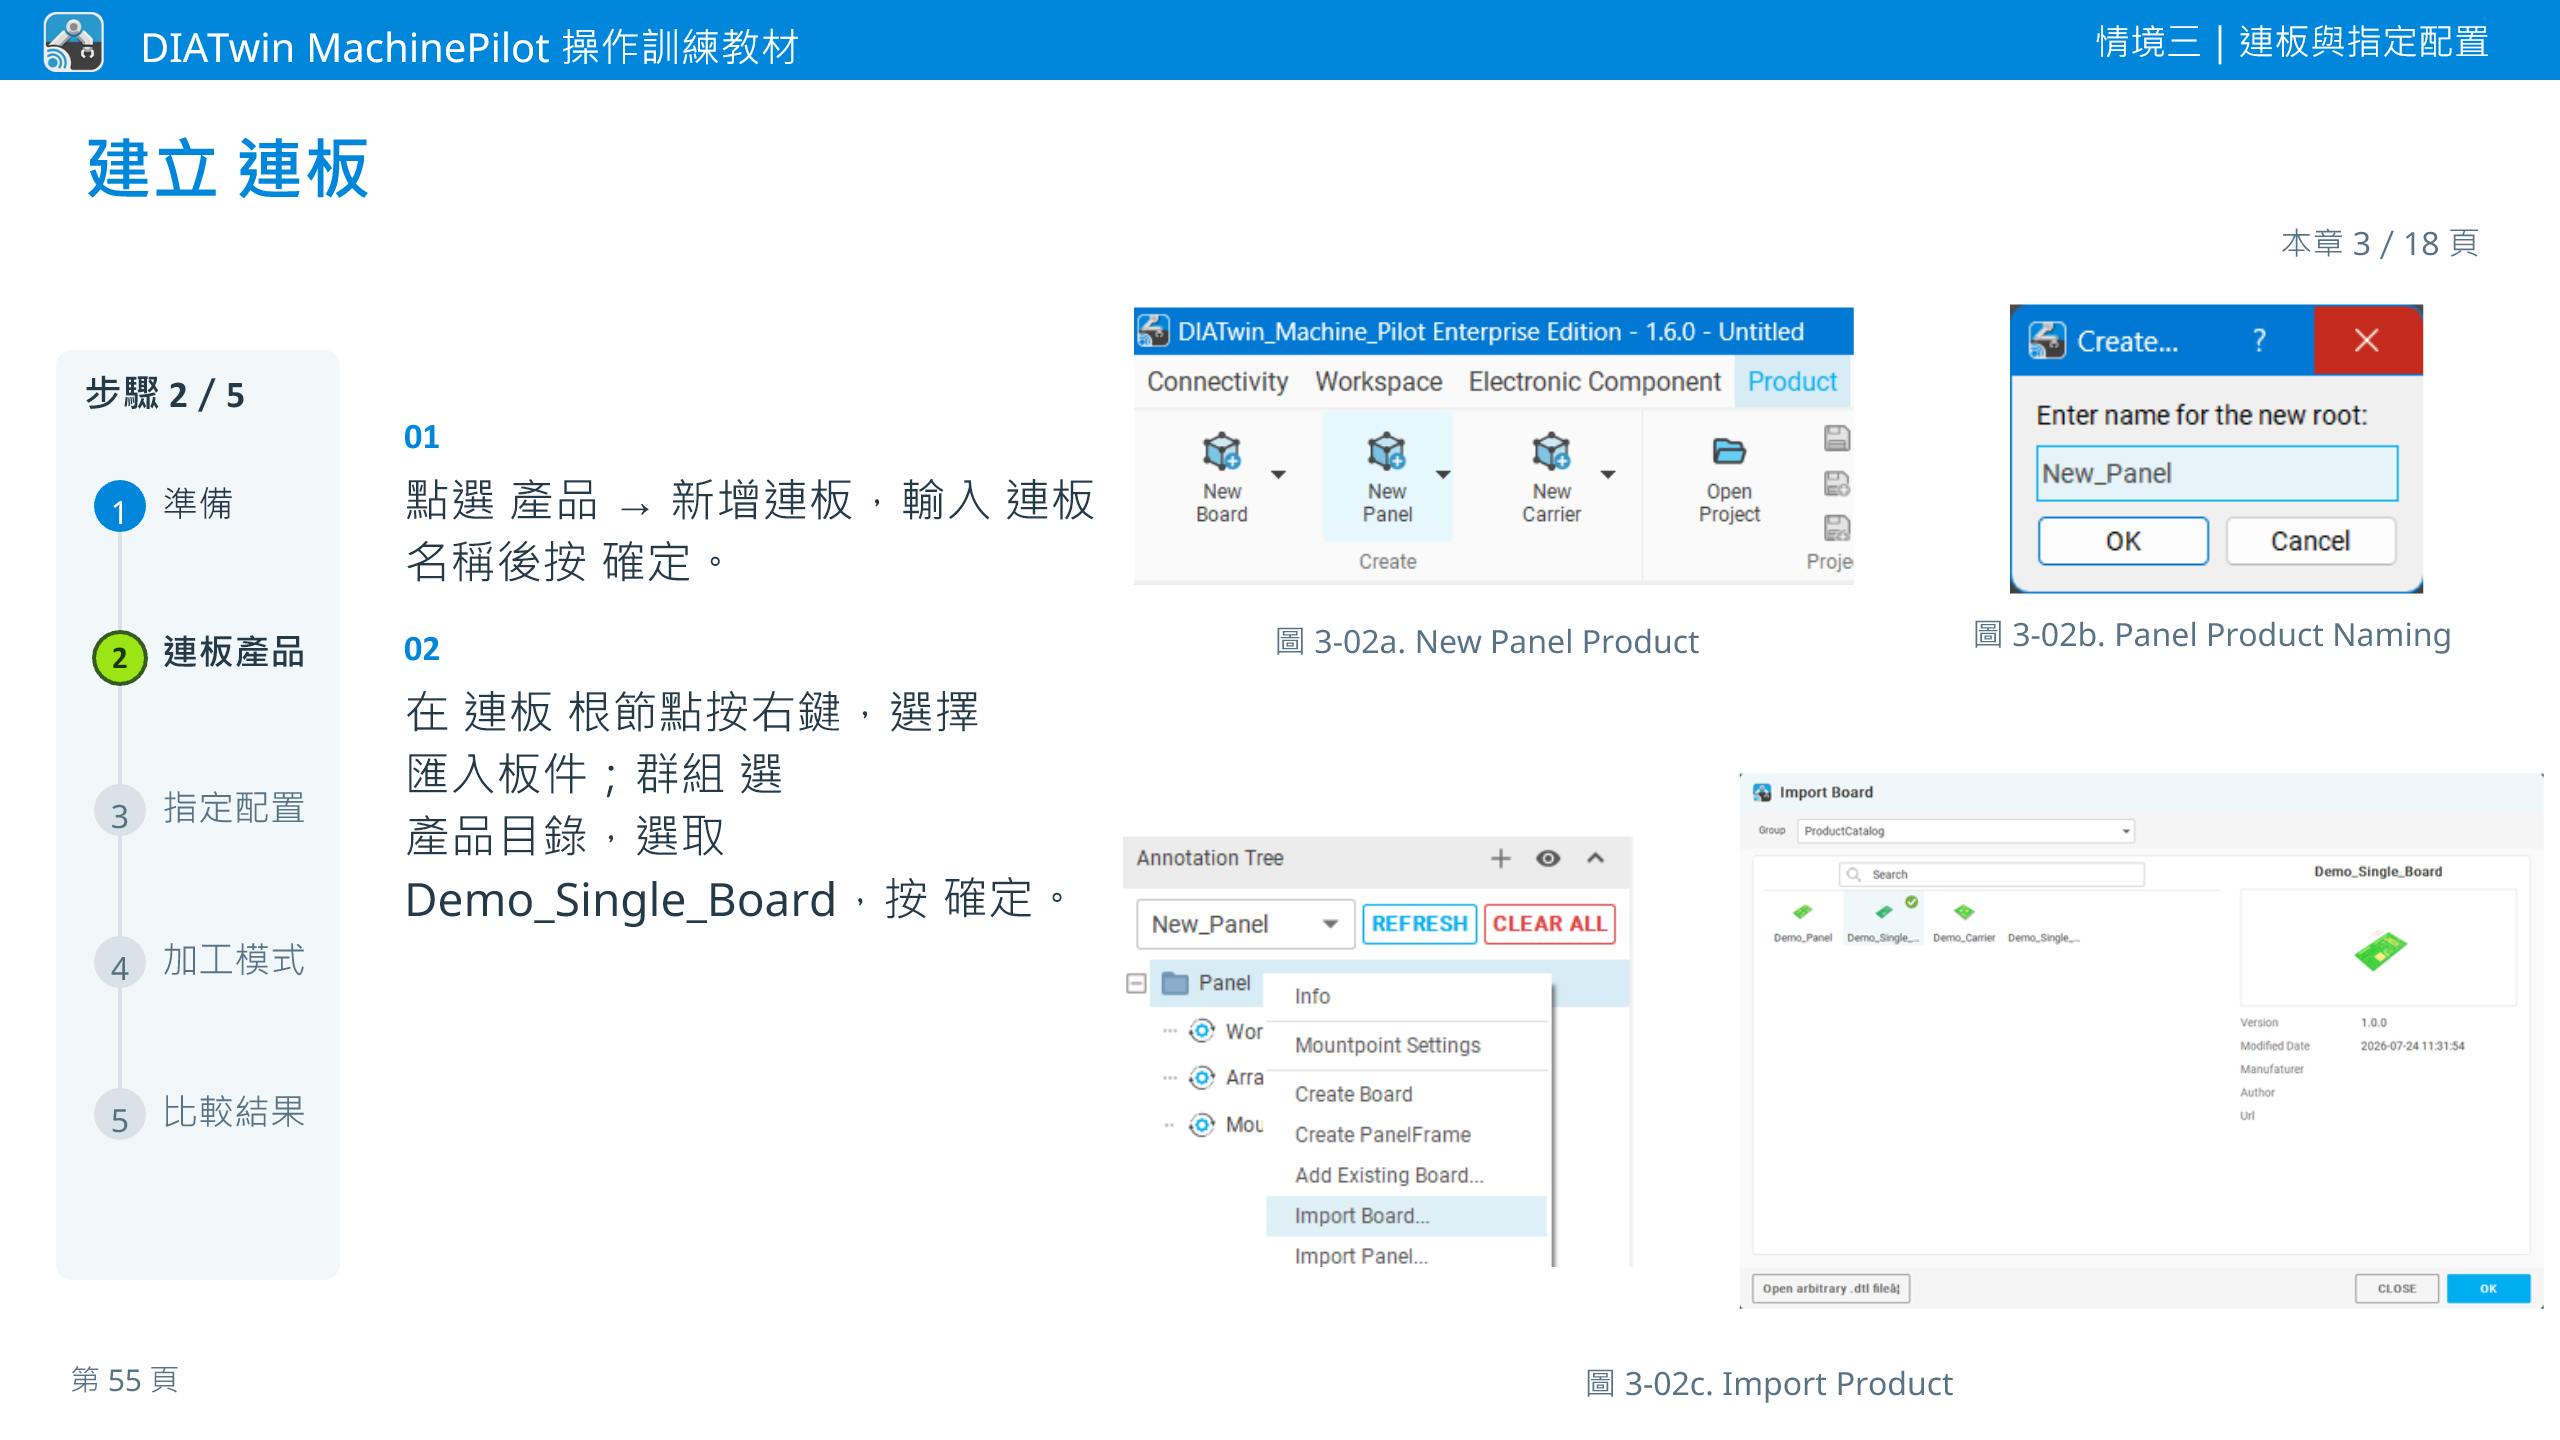Click CLOSE in the Import Board dialog
2560x1440 pixels.
point(2396,1288)
